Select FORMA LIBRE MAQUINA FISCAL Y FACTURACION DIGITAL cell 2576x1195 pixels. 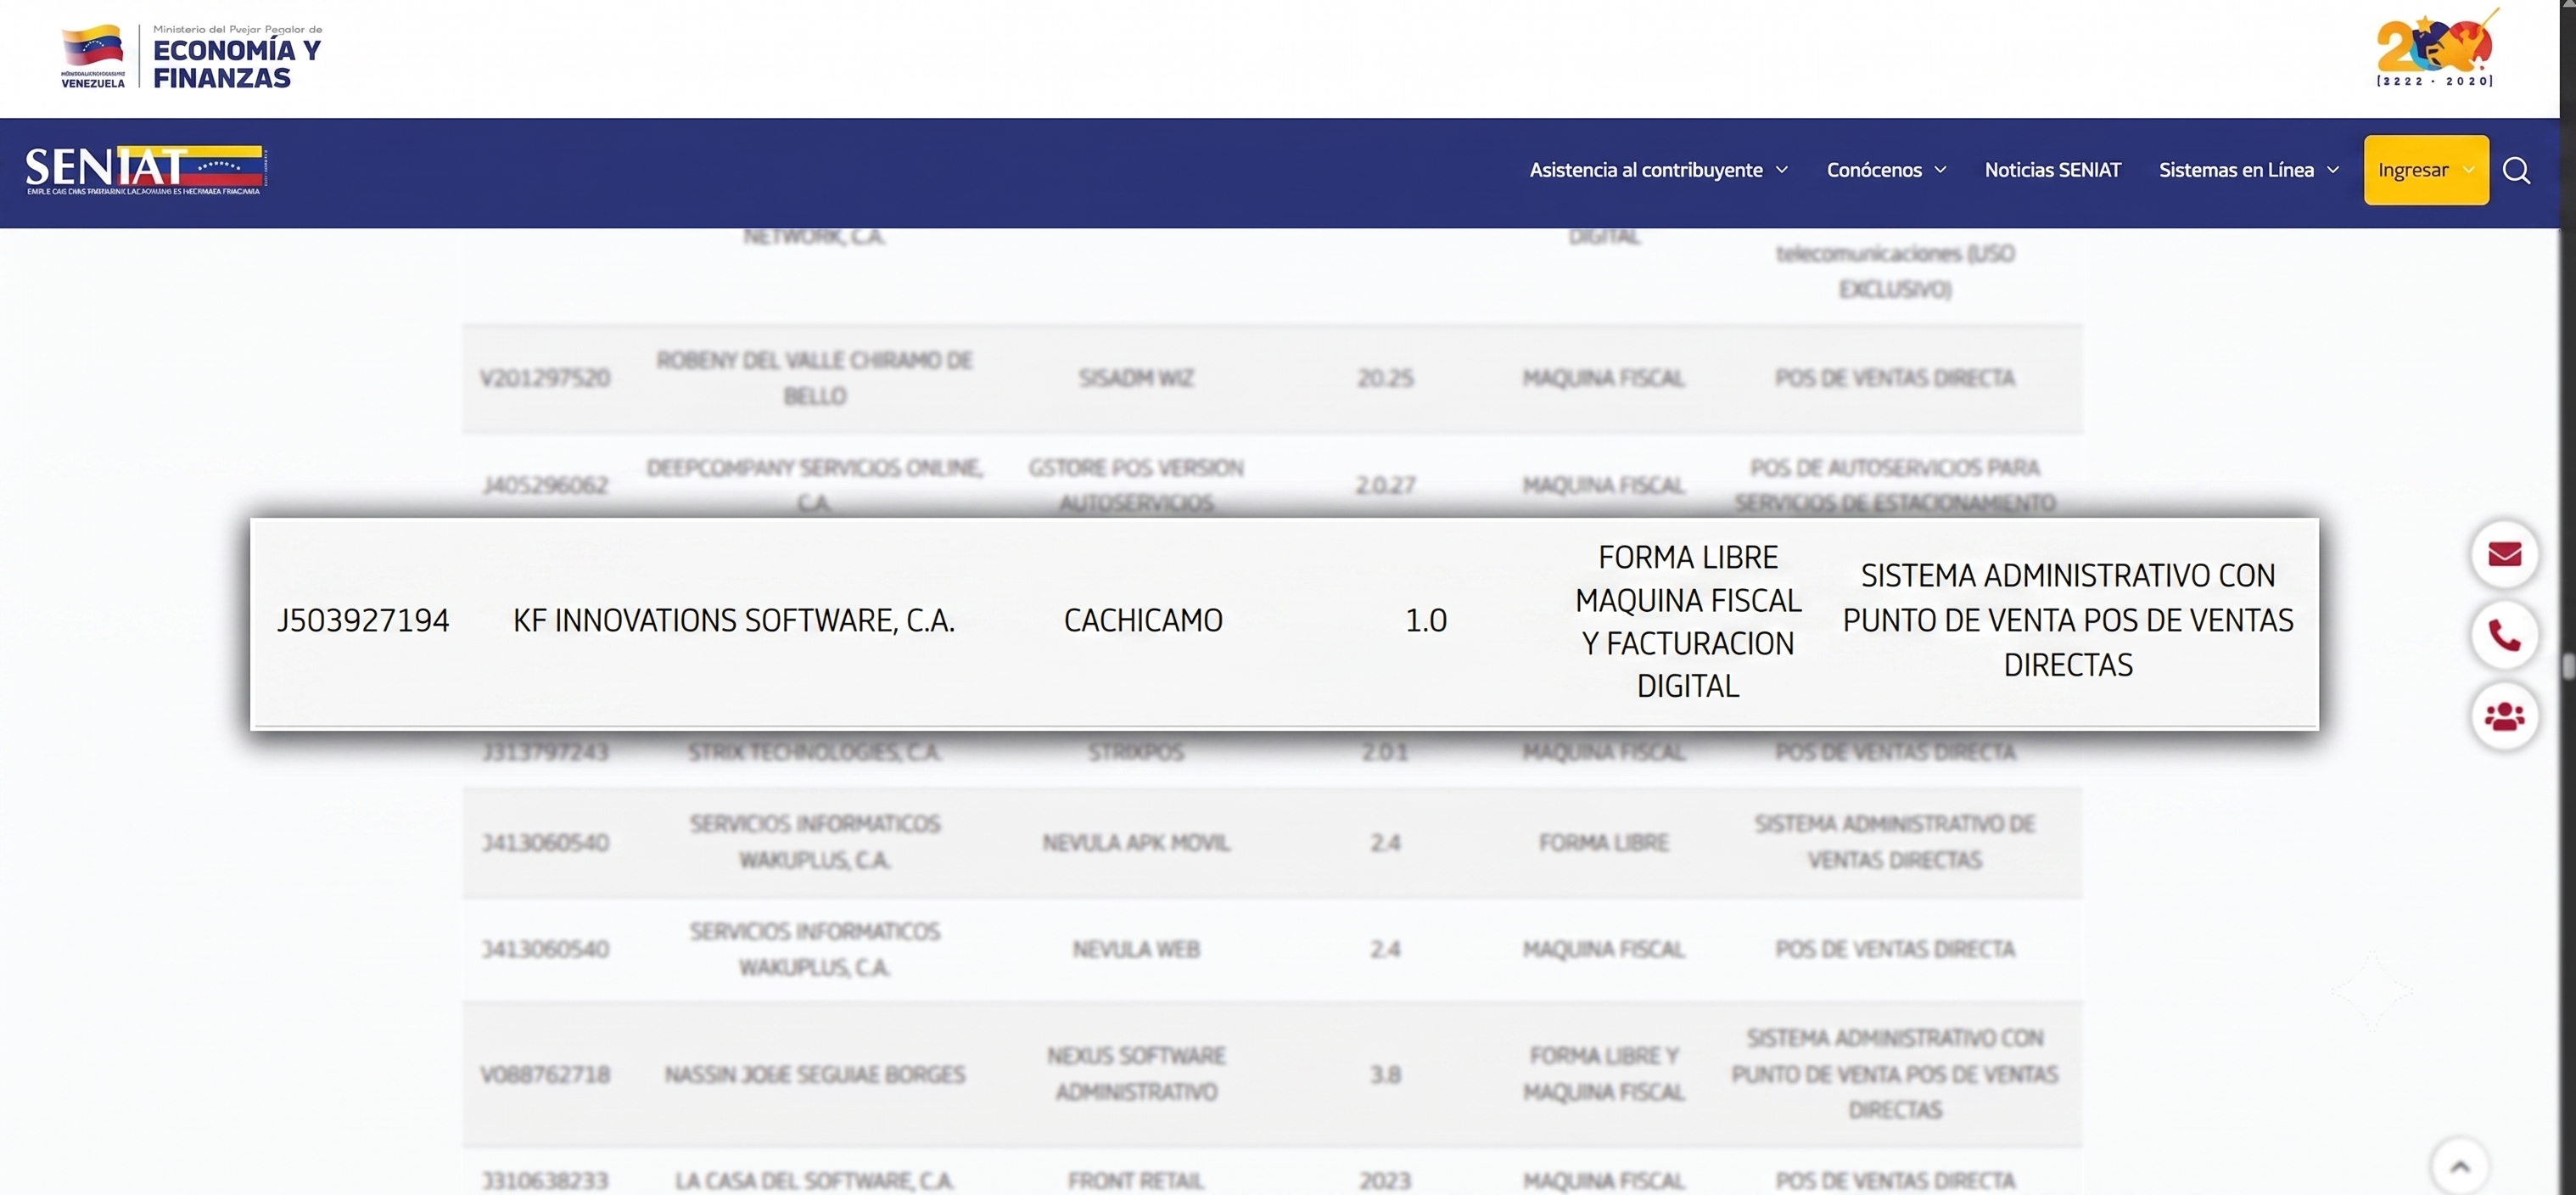coord(1688,621)
